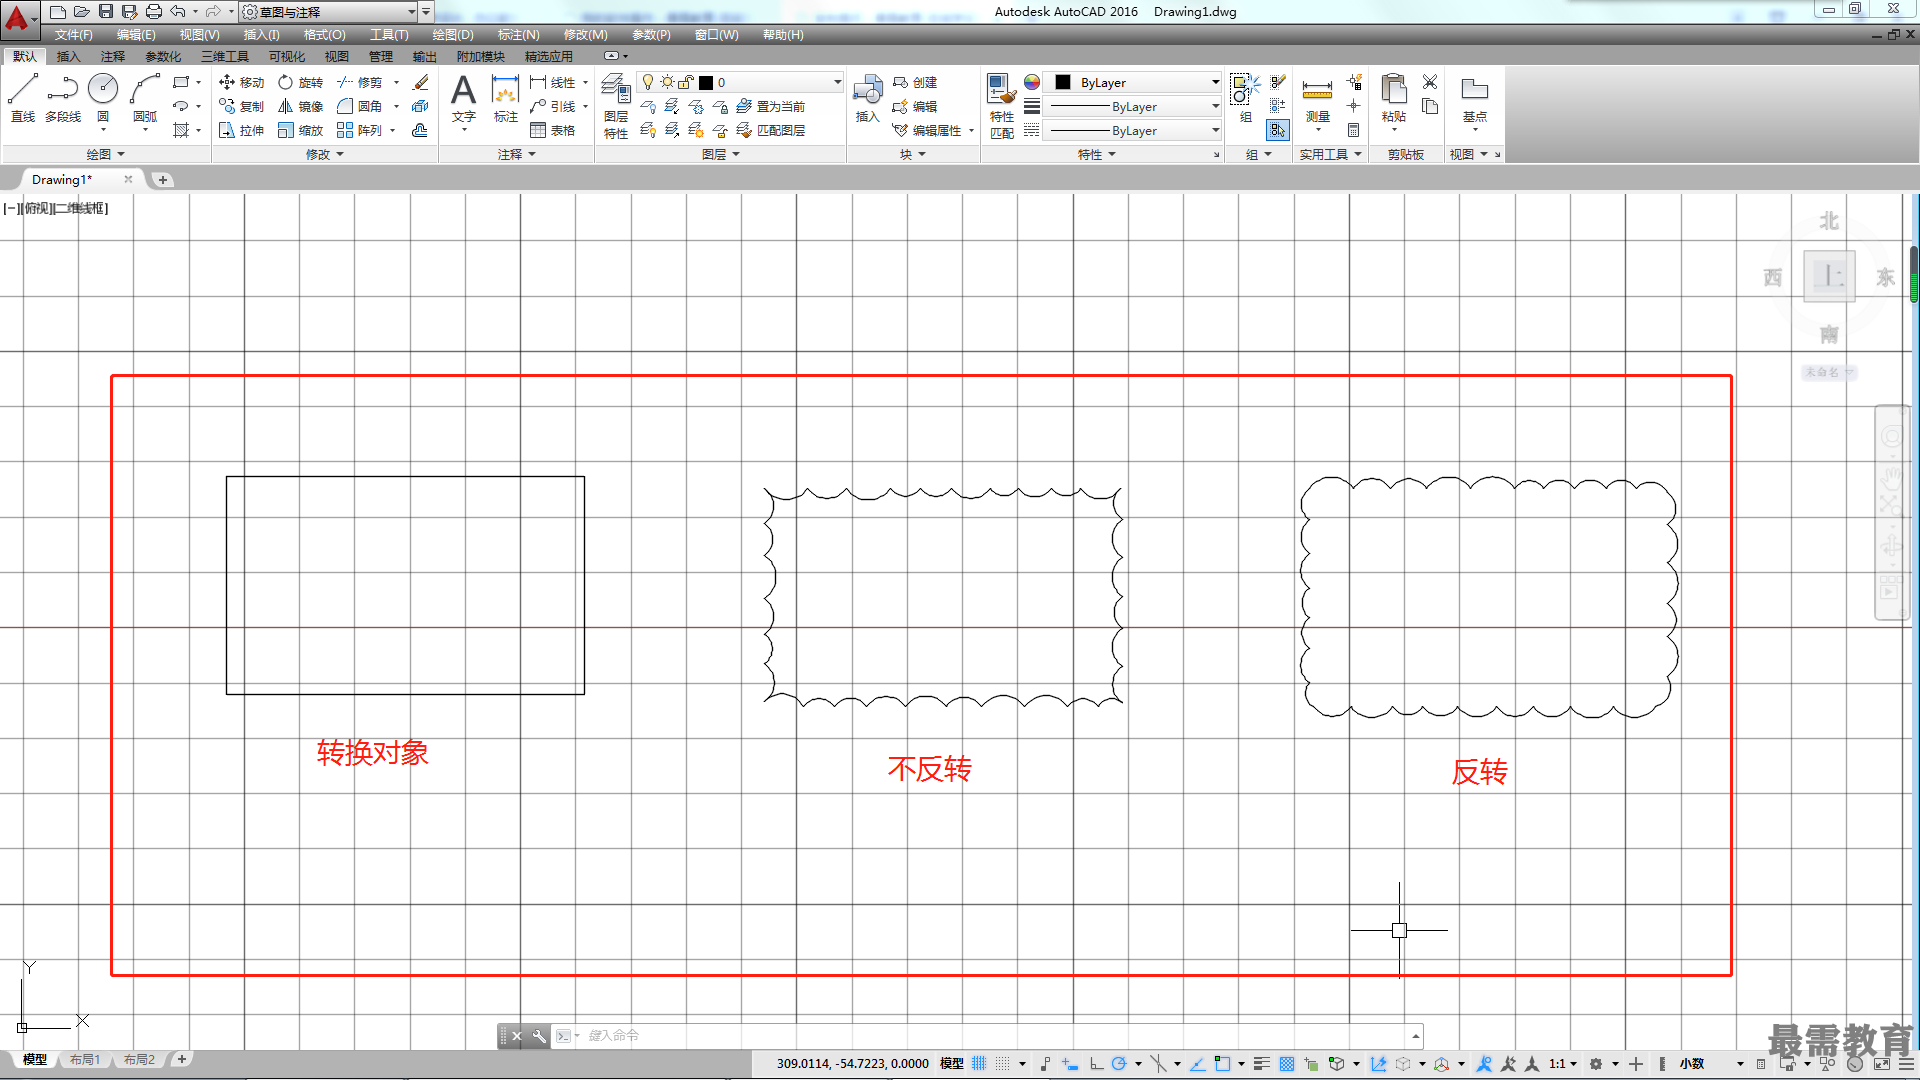Toggle polar tracking in status bar
The width and height of the screenshot is (1920, 1080).
(x=1119, y=1064)
